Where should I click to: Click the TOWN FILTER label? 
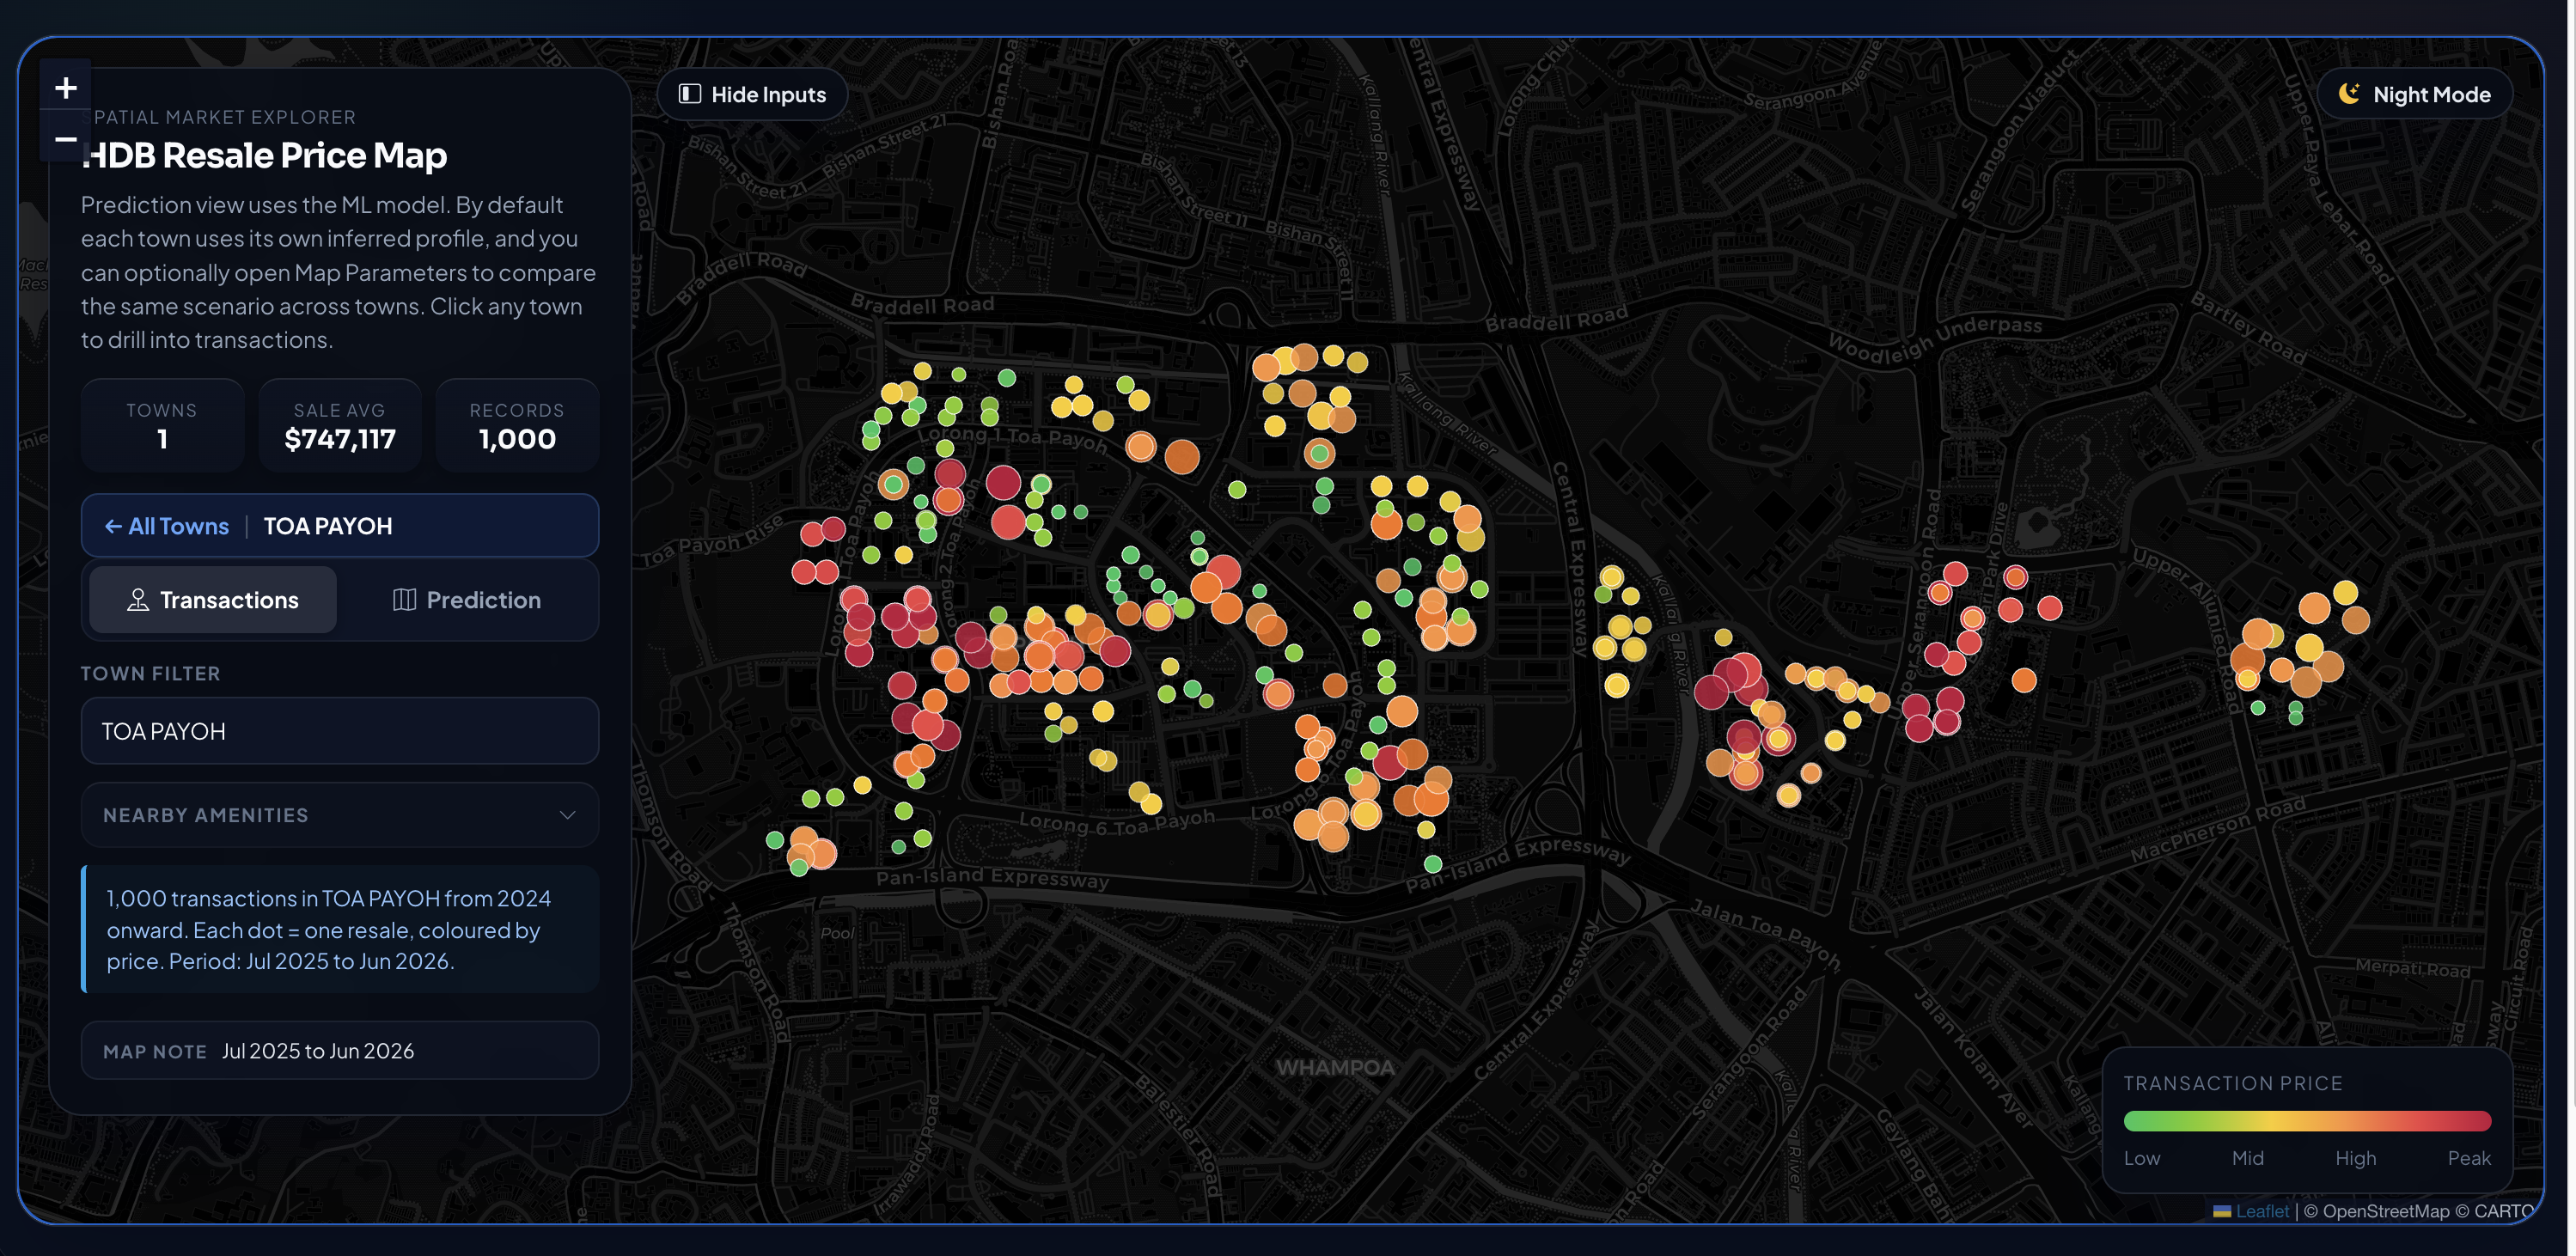(150, 674)
